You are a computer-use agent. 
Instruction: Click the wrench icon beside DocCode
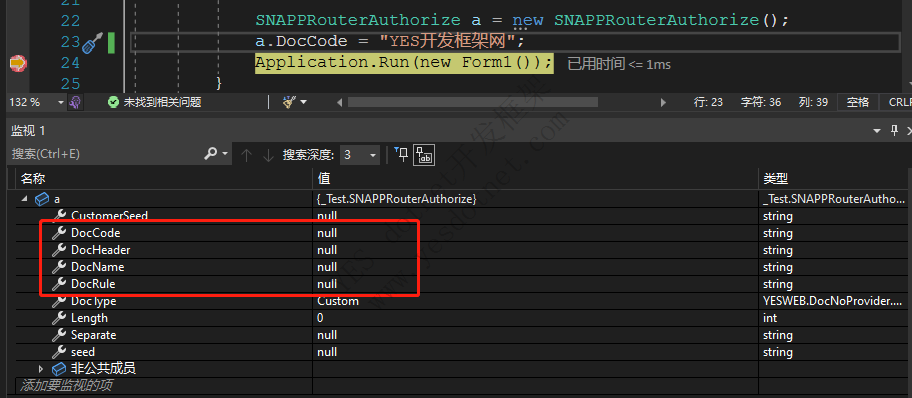[x=59, y=233]
